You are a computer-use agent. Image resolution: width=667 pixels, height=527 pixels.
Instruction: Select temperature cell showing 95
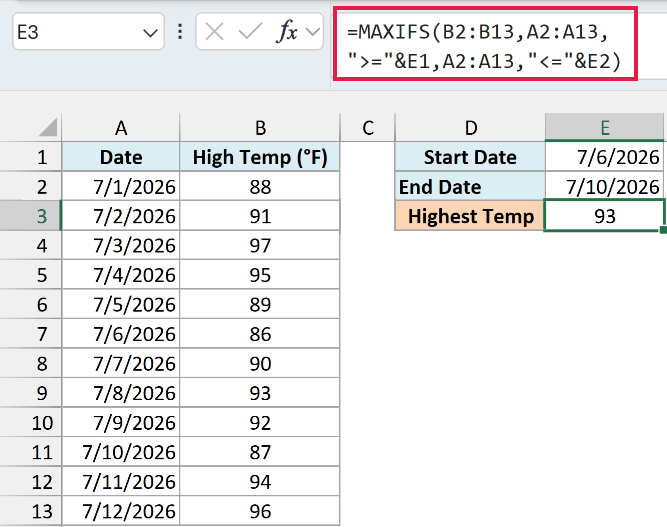(x=260, y=275)
